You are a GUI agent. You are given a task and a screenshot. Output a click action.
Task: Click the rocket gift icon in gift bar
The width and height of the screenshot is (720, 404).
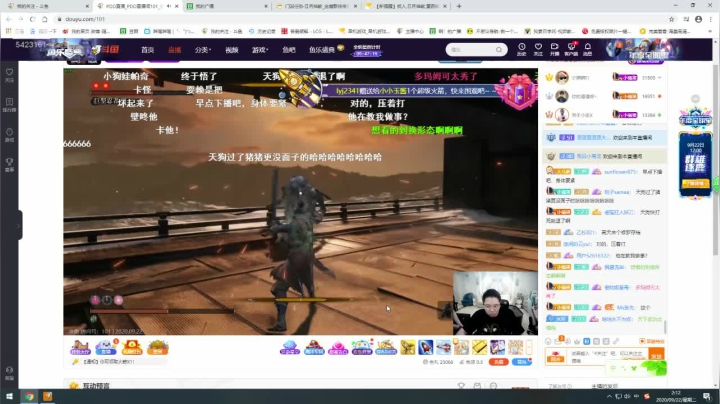426,347
